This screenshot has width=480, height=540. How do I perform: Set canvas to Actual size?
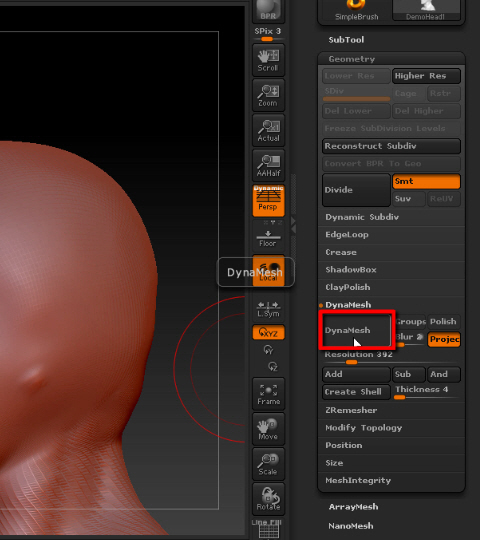(268, 130)
